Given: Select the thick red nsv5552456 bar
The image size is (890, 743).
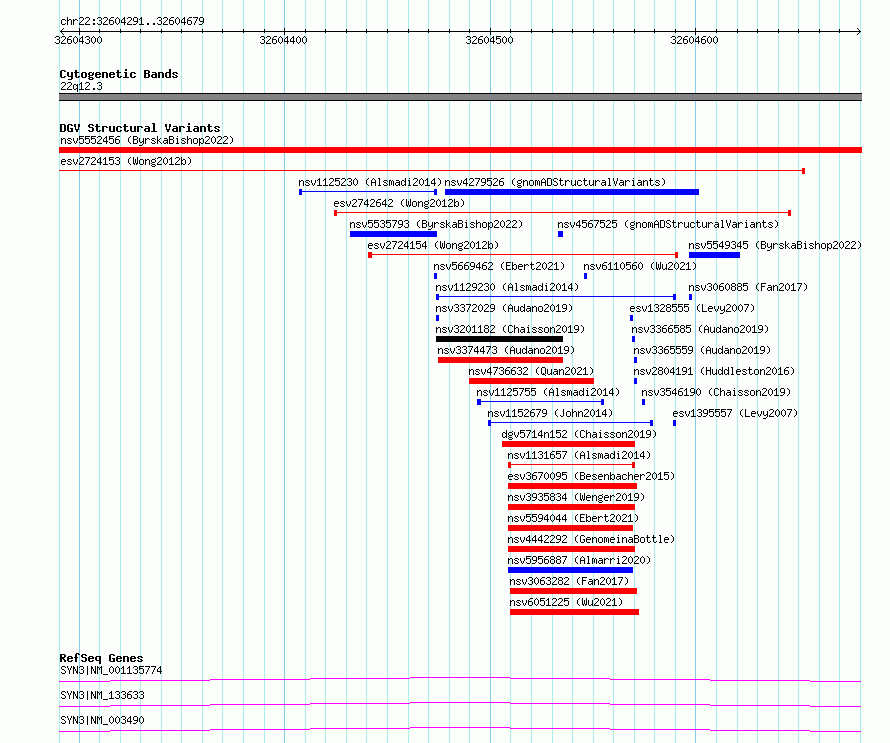Looking at the screenshot, I should click(460, 150).
